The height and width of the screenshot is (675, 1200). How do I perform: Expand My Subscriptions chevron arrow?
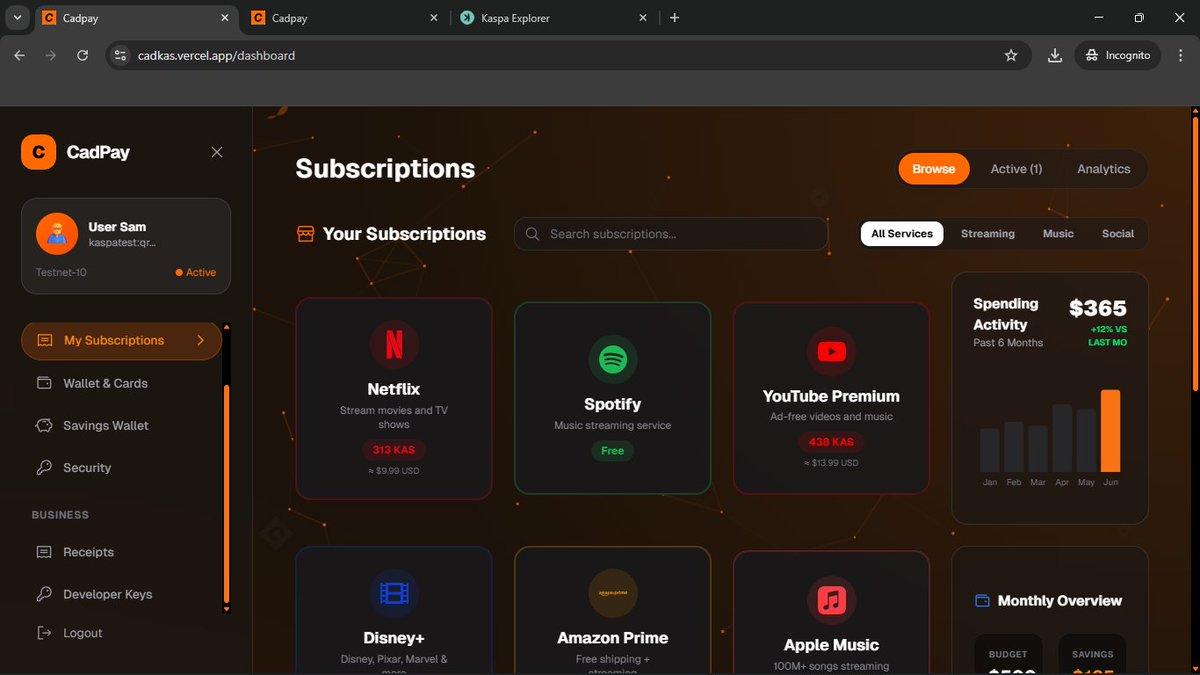200,340
